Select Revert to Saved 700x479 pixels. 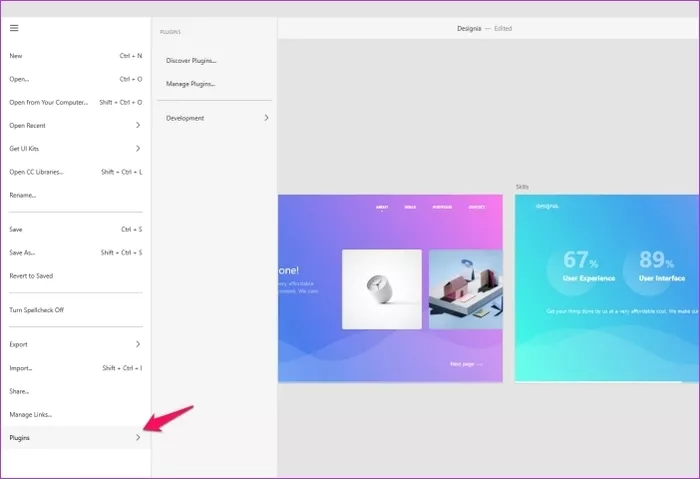[31, 275]
